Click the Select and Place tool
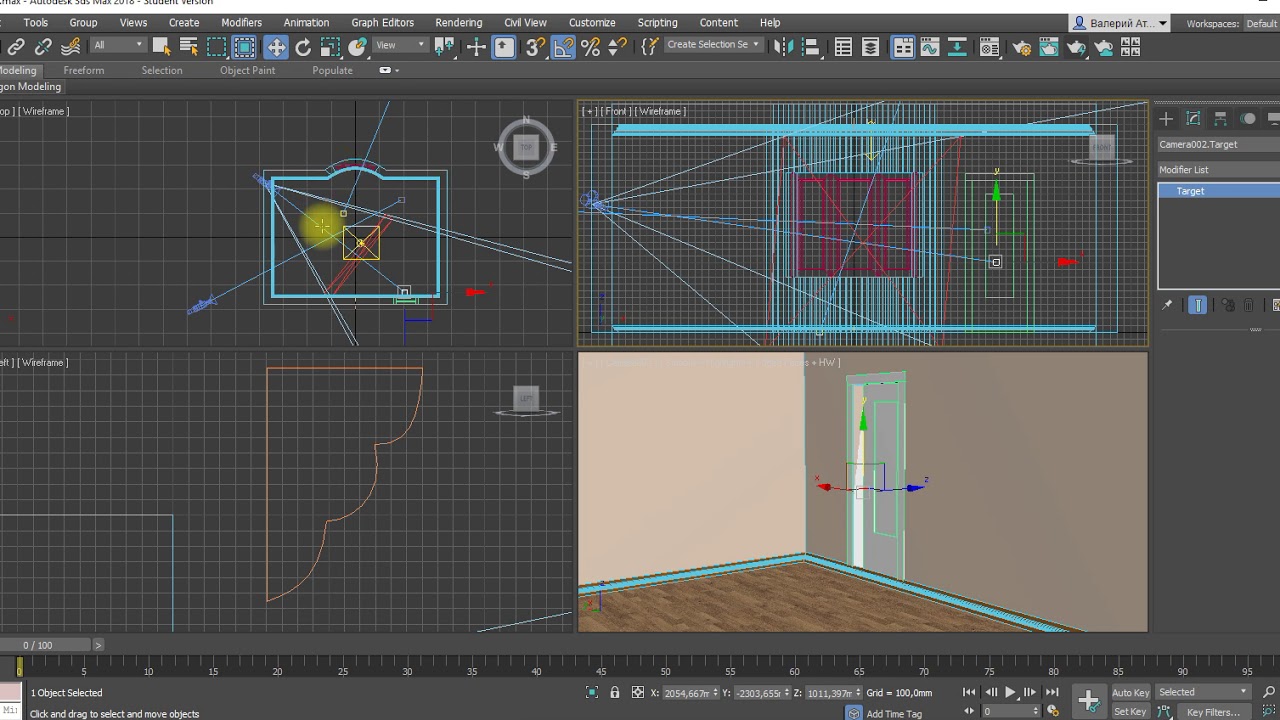Viewport: 1280px width, 720px height. [357, 47]
